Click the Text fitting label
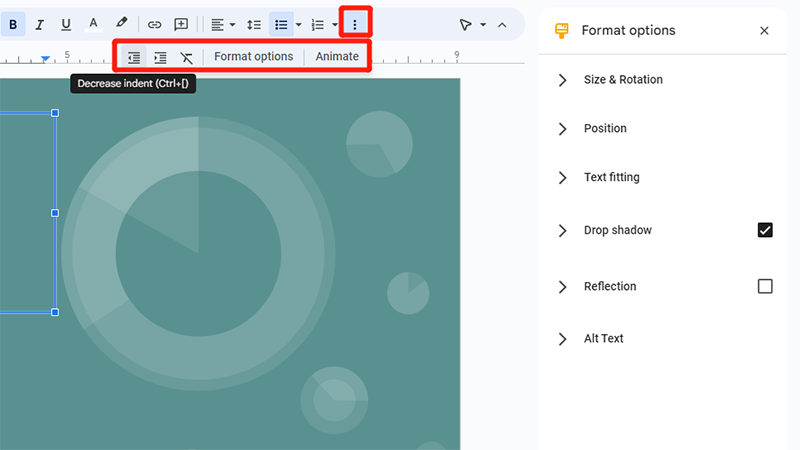Viewport: 800px width, 450px height. (x=612, y=177)
